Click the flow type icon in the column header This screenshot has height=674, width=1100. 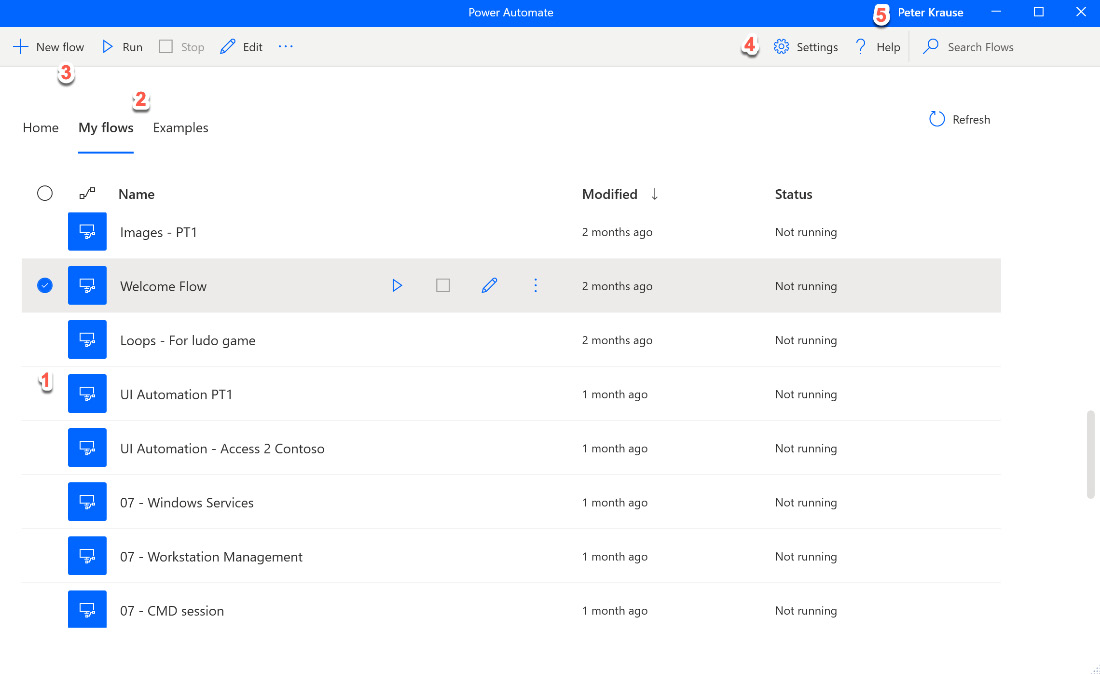(87, 194)
